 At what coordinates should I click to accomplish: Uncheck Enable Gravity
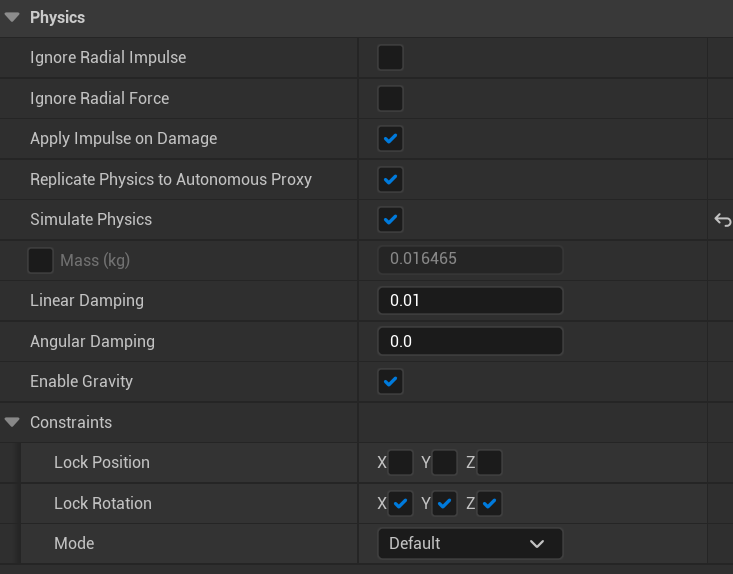(x=390, y=382)
